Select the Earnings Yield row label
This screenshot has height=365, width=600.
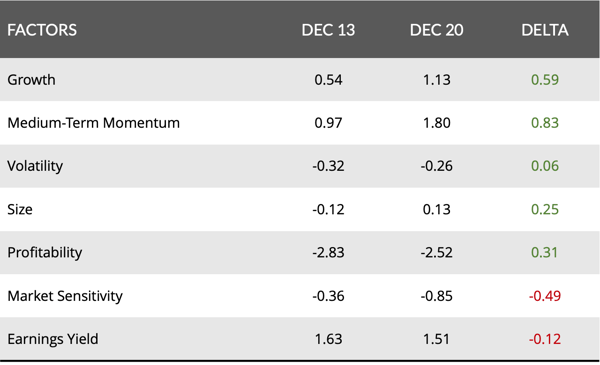(x=53, y=339)
